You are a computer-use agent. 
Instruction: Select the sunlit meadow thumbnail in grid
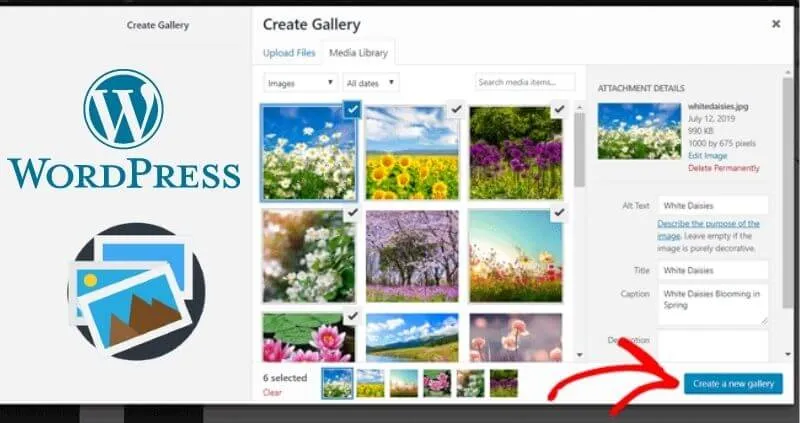[516, 256]
